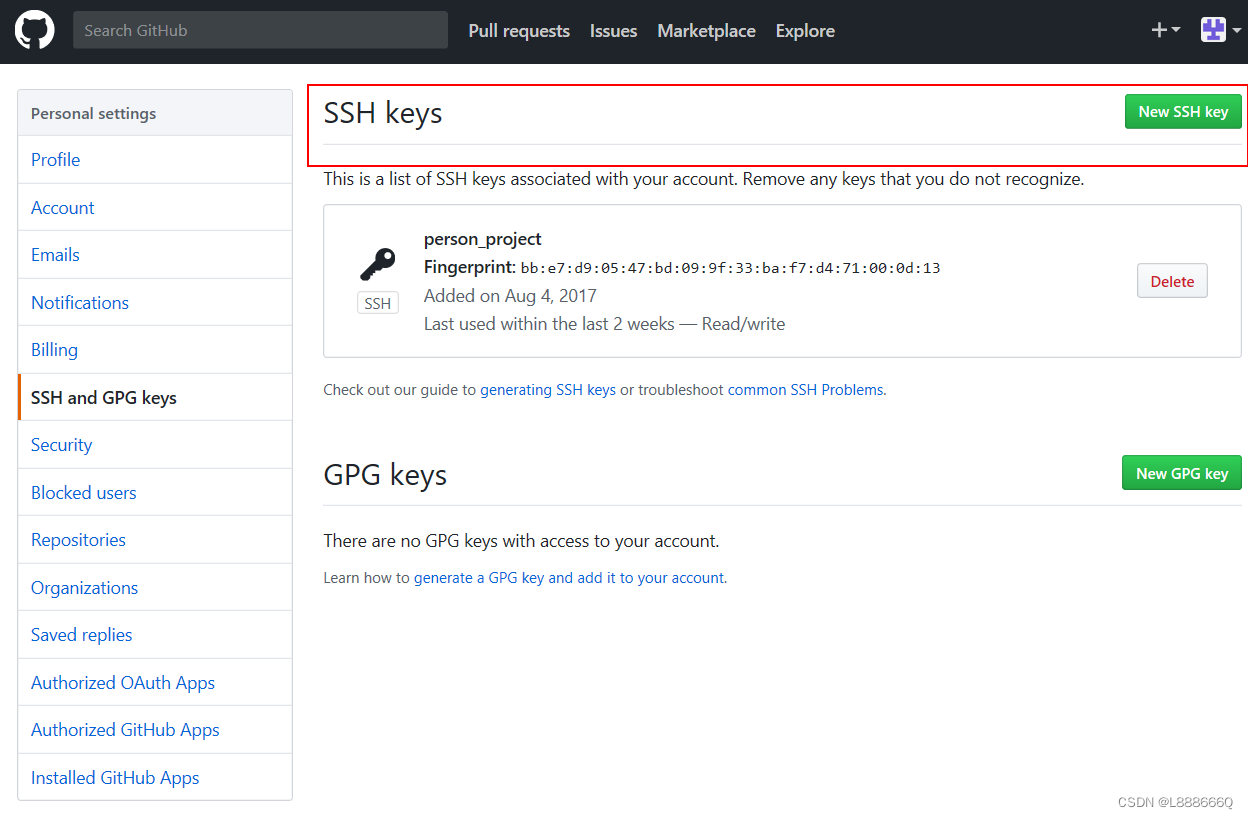Open generate a GPG key and add link
Viewport: 1248px width, 819px height.
569,578
